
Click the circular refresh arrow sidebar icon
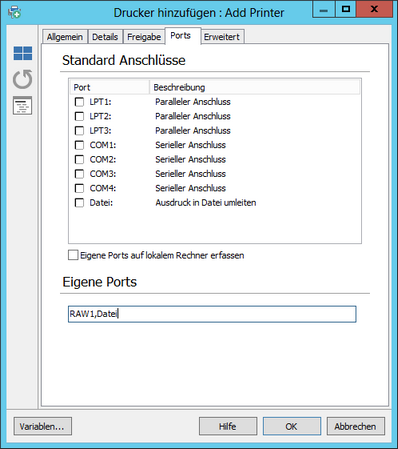(x=23, y=79)
